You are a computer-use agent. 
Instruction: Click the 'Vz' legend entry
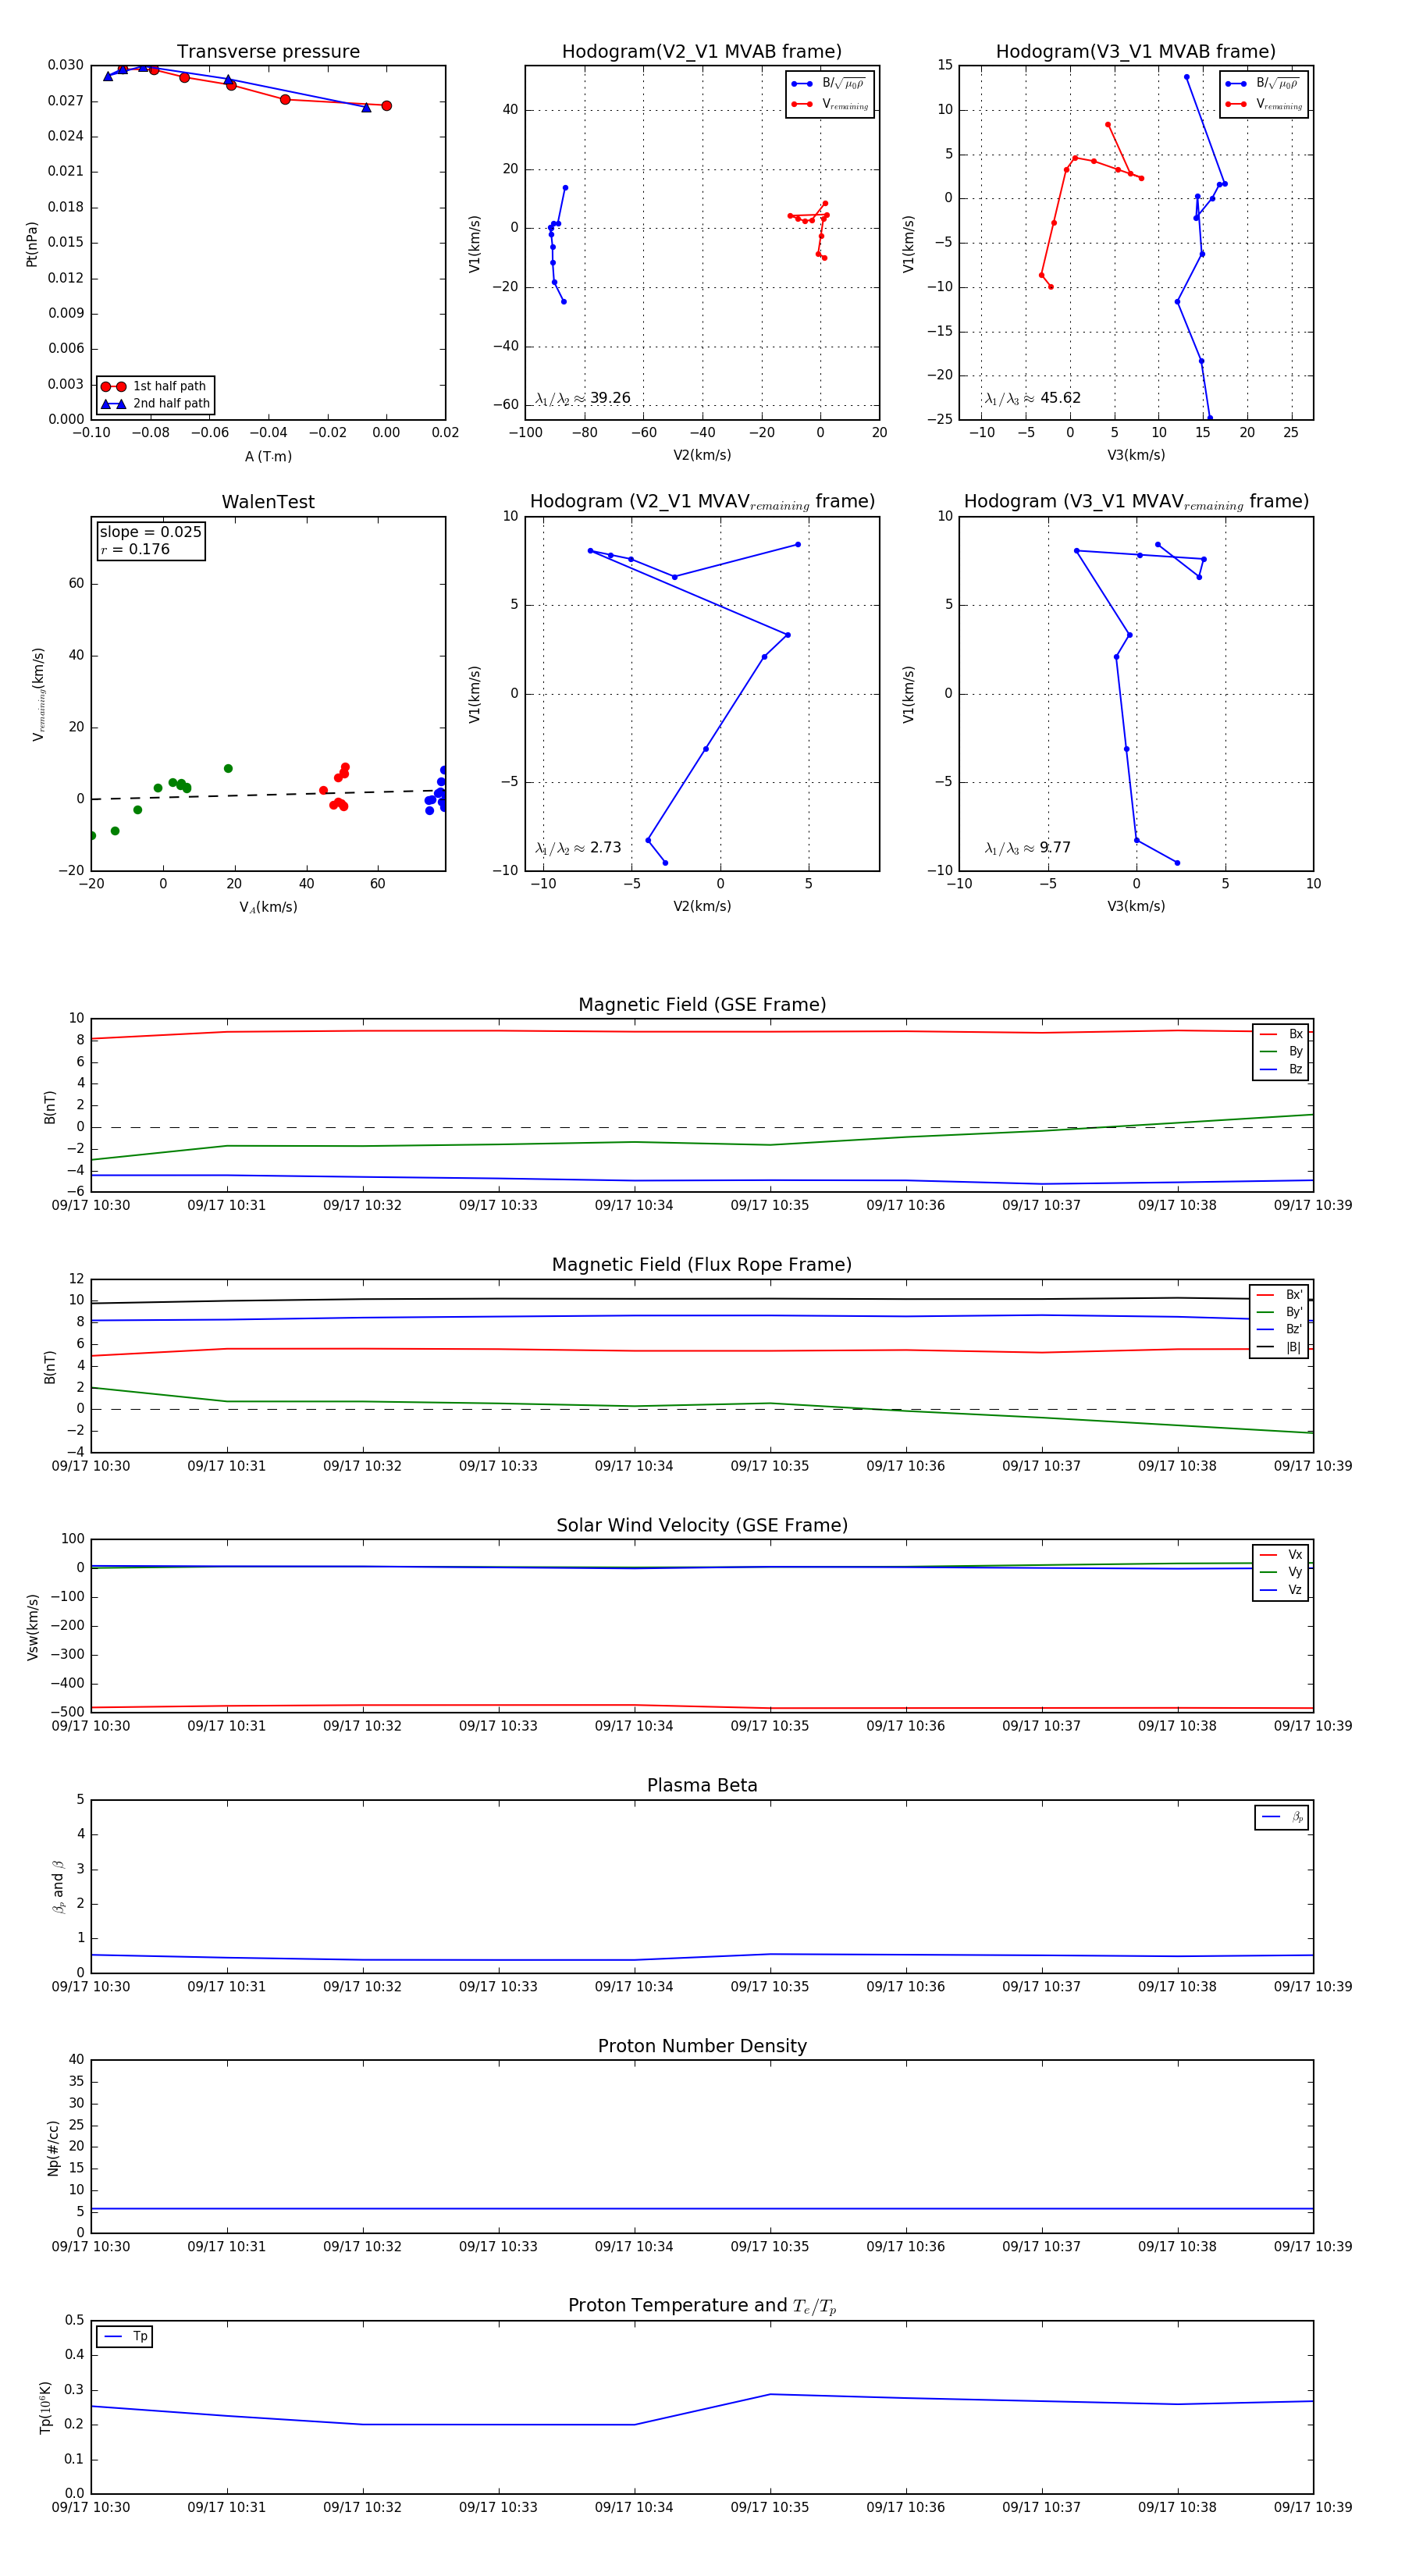(1281, 1590)
